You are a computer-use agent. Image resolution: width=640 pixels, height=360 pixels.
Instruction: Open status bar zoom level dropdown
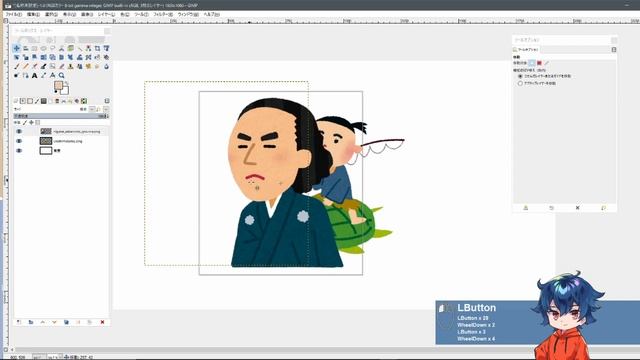click(55, 357)
